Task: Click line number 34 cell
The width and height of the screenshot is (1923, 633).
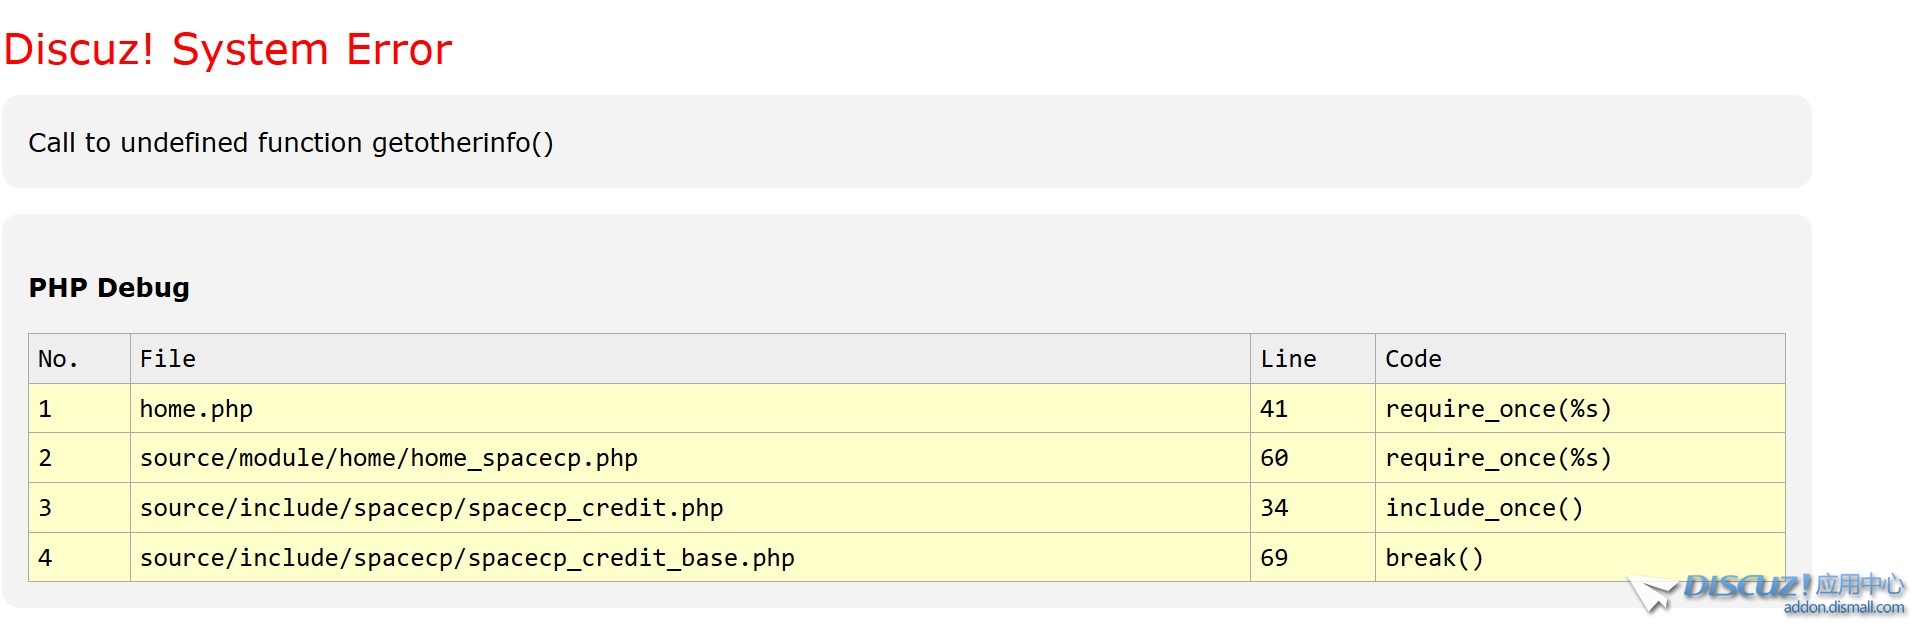Action: coord(1274,508)
